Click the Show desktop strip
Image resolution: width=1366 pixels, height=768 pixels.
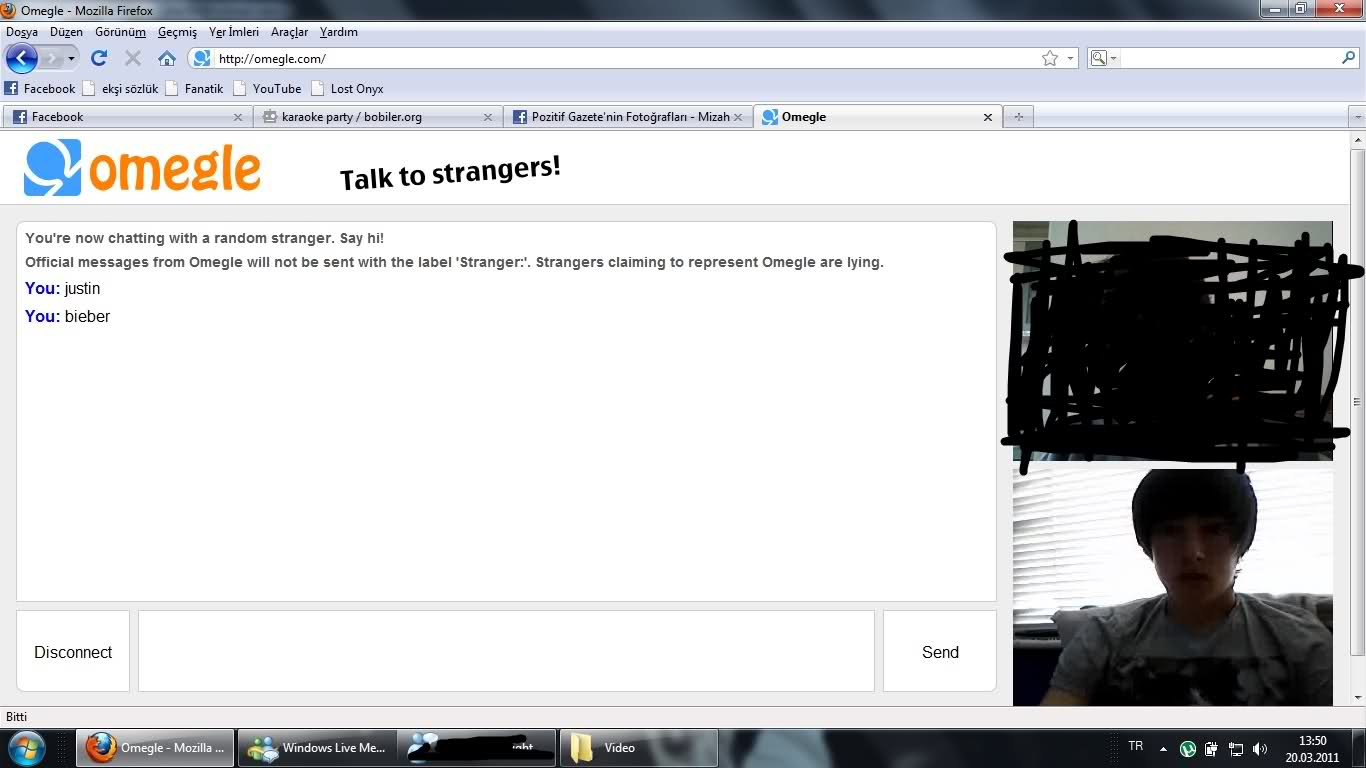pyautogui.click(x=1359, y=748)
